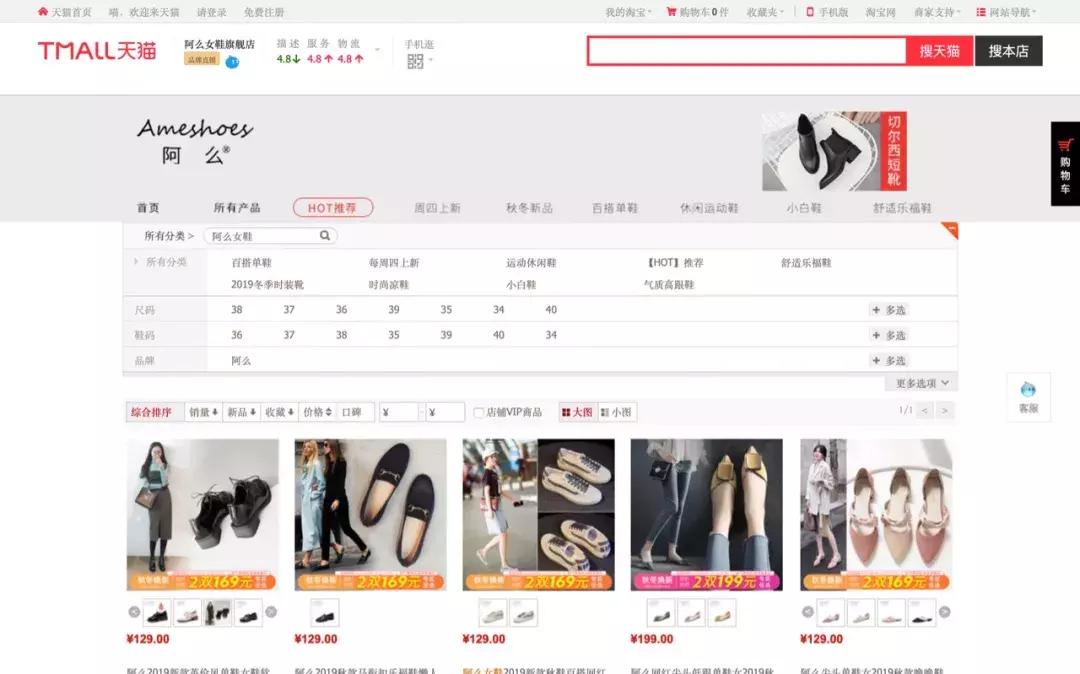This screenshot has height=674, width=1080.
Task: Open the side 购物车 cart panel
Action: tap(1065, 164)
